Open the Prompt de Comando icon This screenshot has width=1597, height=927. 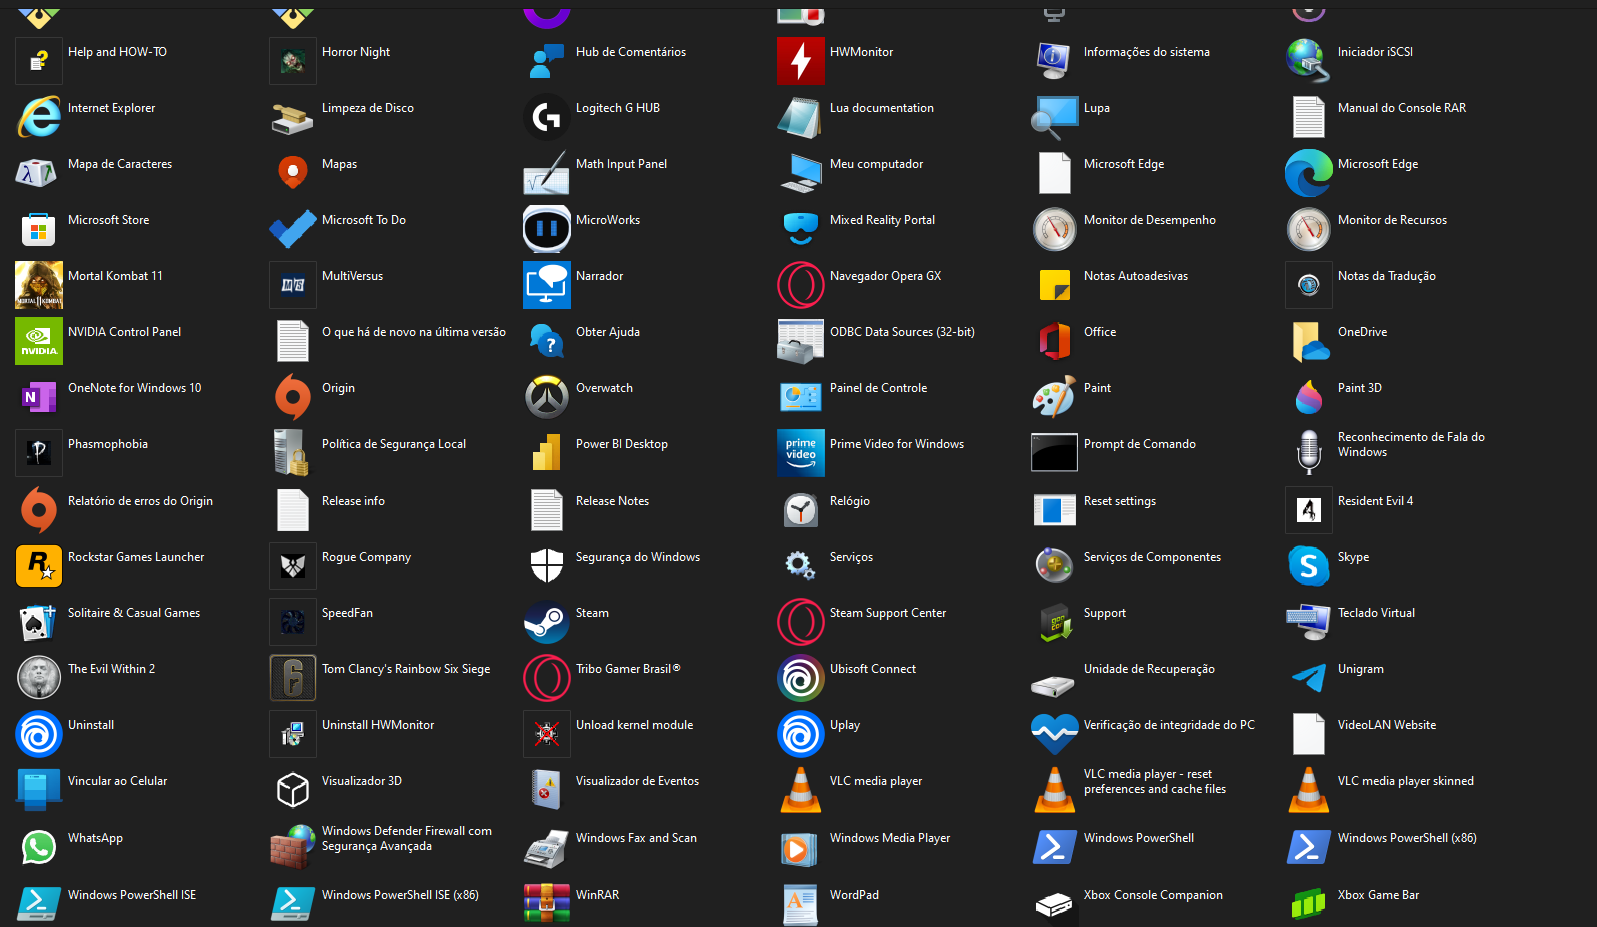(1055, 453)
